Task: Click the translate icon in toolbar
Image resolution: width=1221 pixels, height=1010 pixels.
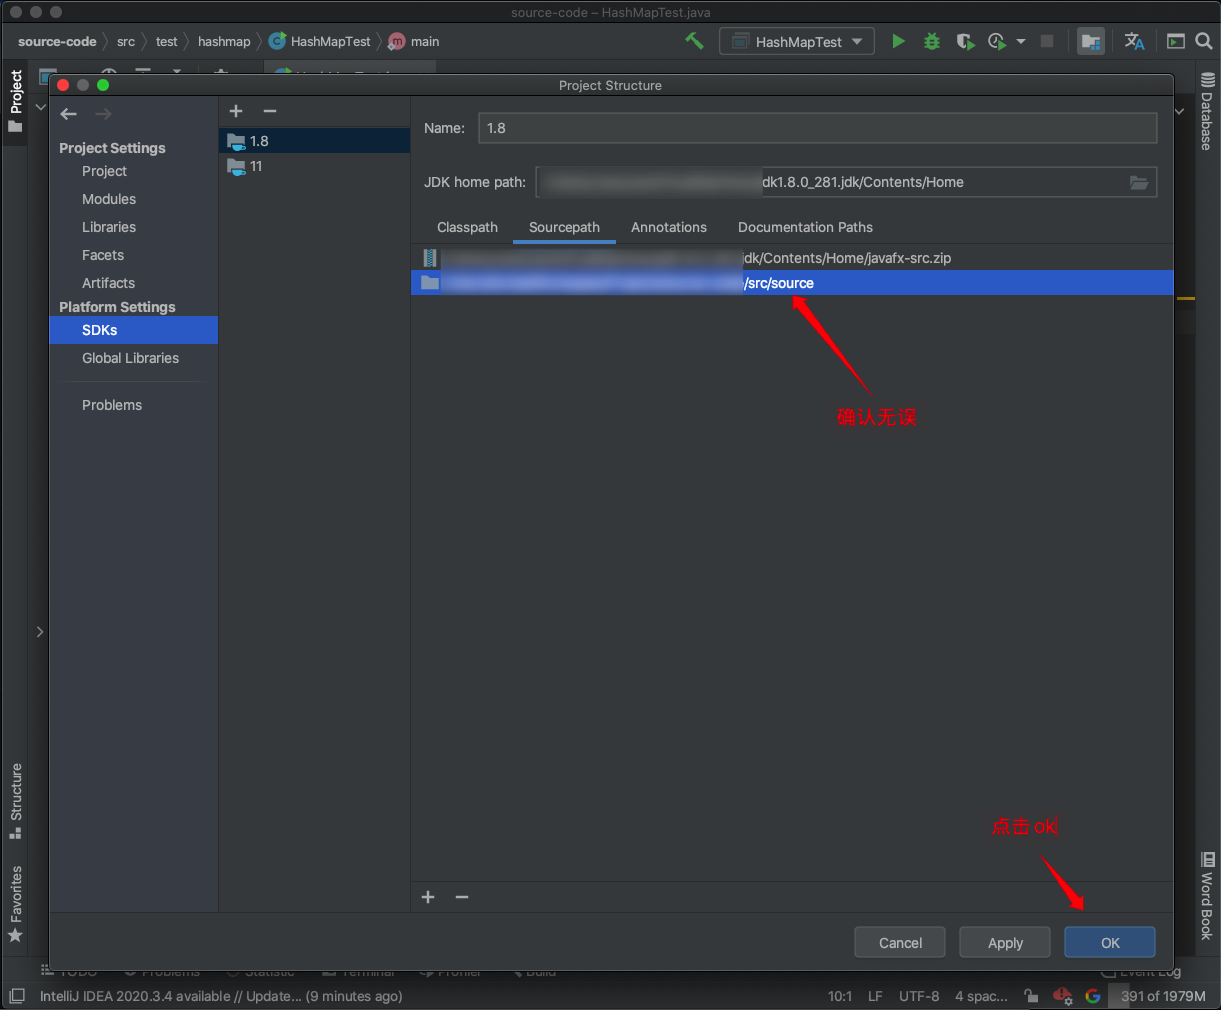Action: coord(1134,41)
